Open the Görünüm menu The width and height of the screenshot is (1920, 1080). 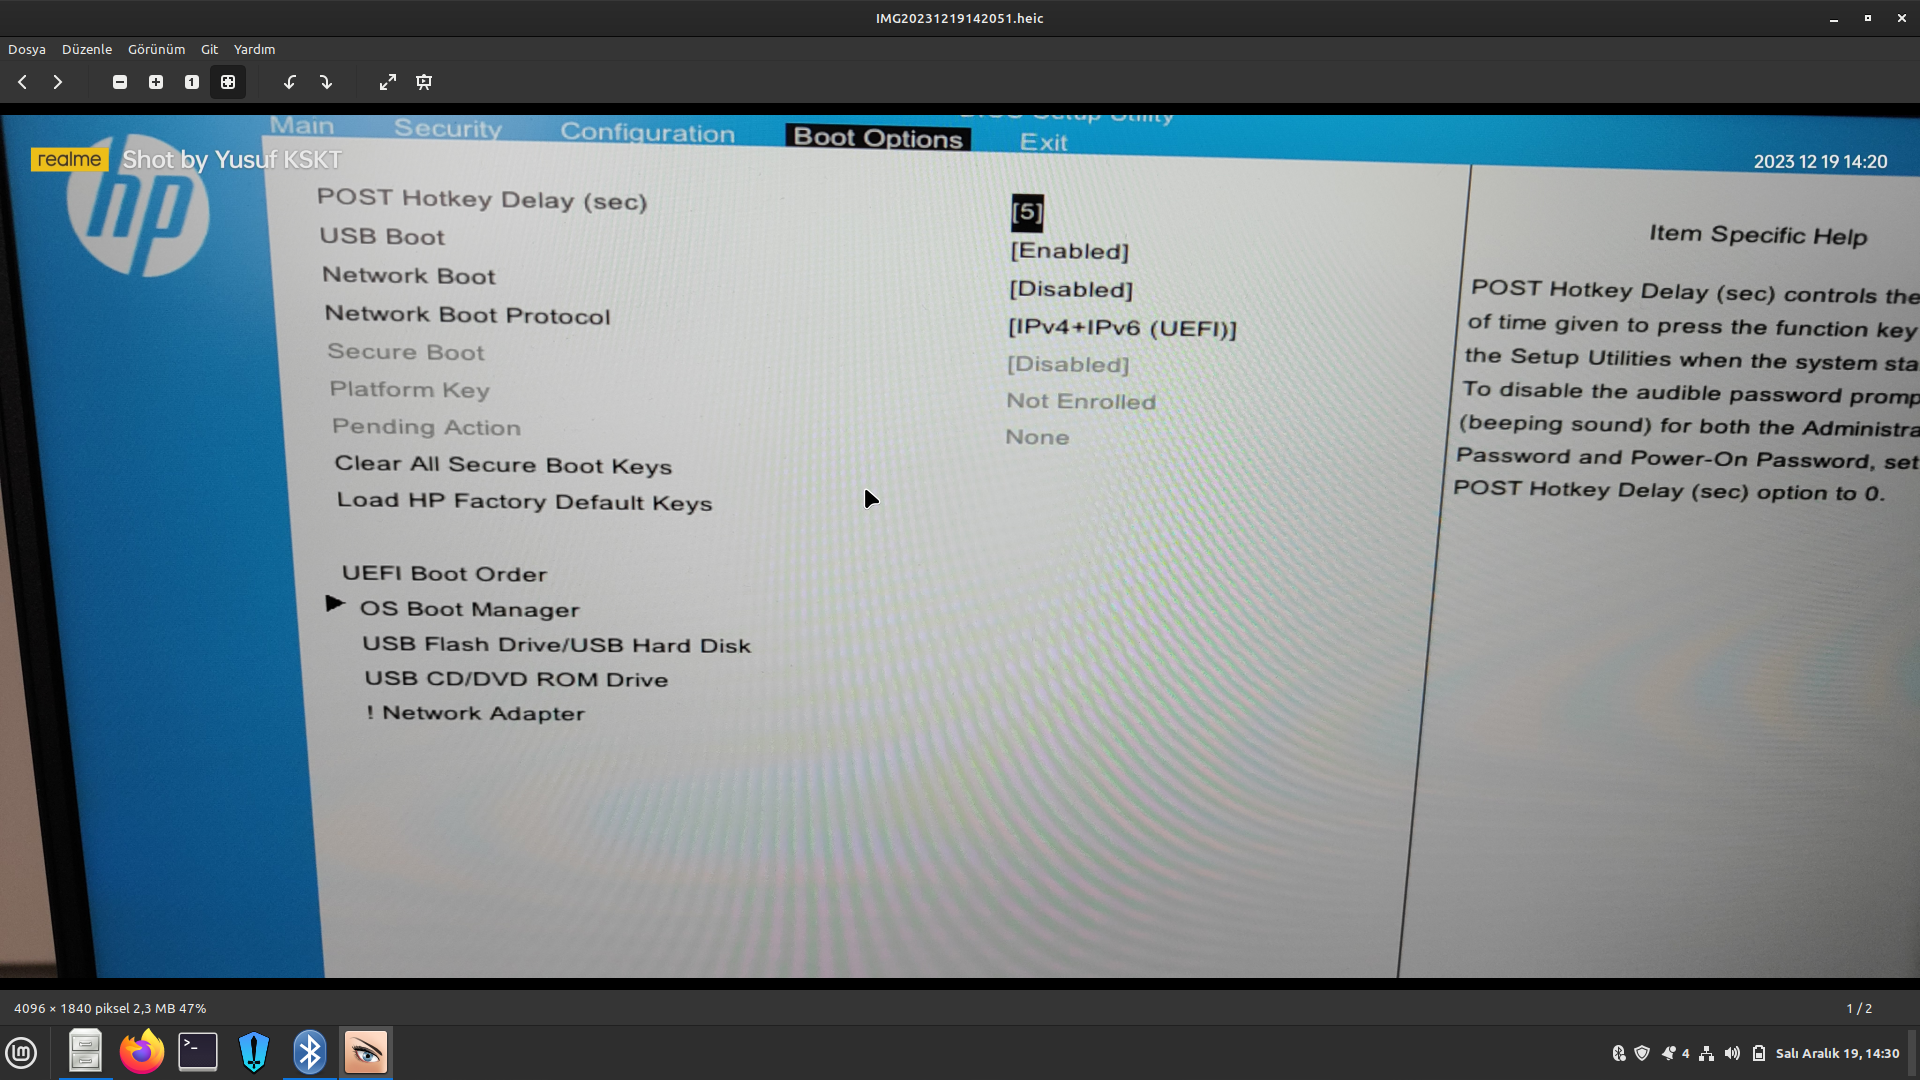(156, 49)
